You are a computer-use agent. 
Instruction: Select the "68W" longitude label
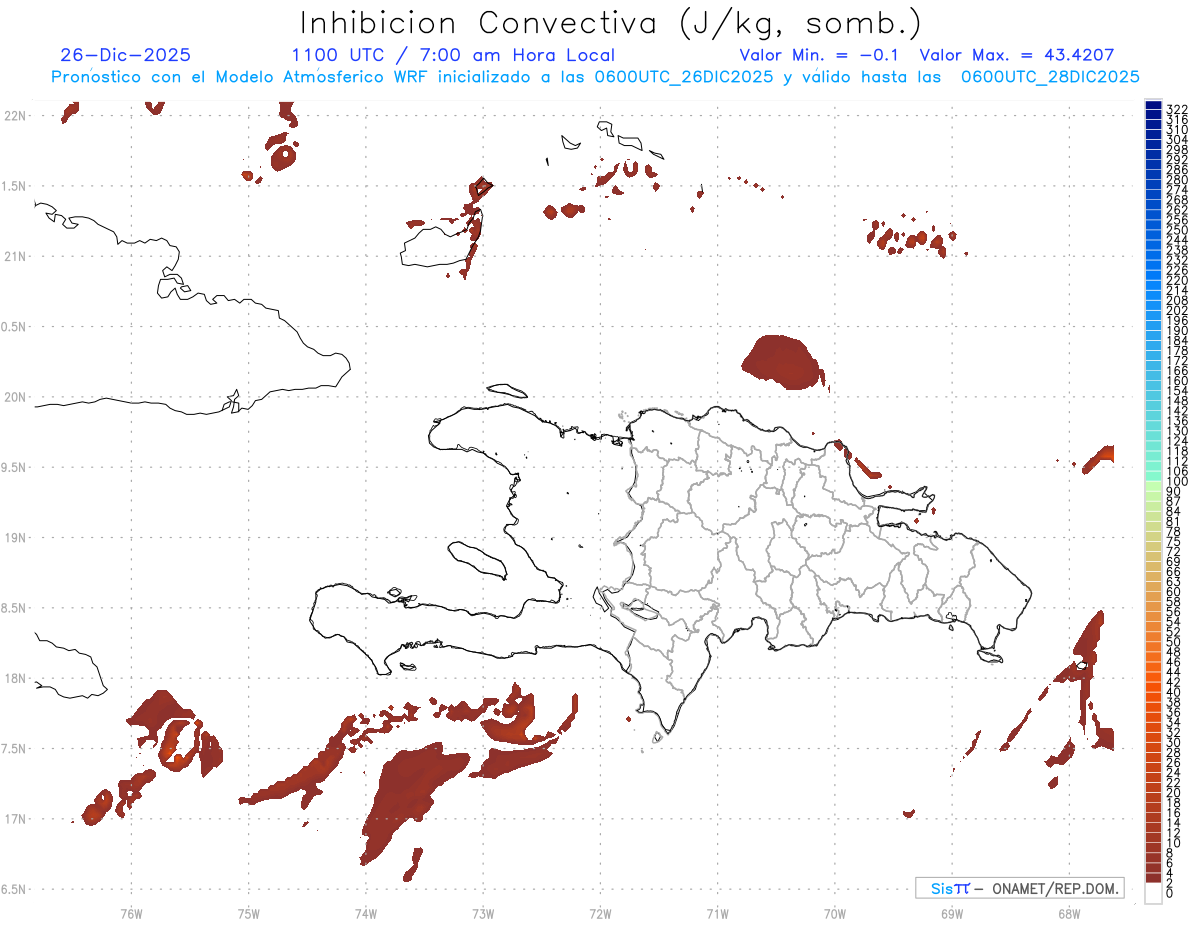click(x=1069, y=914)
